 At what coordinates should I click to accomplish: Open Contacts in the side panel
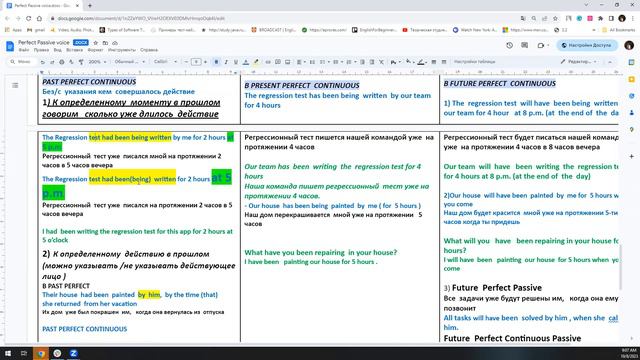(x=631, y=113)
